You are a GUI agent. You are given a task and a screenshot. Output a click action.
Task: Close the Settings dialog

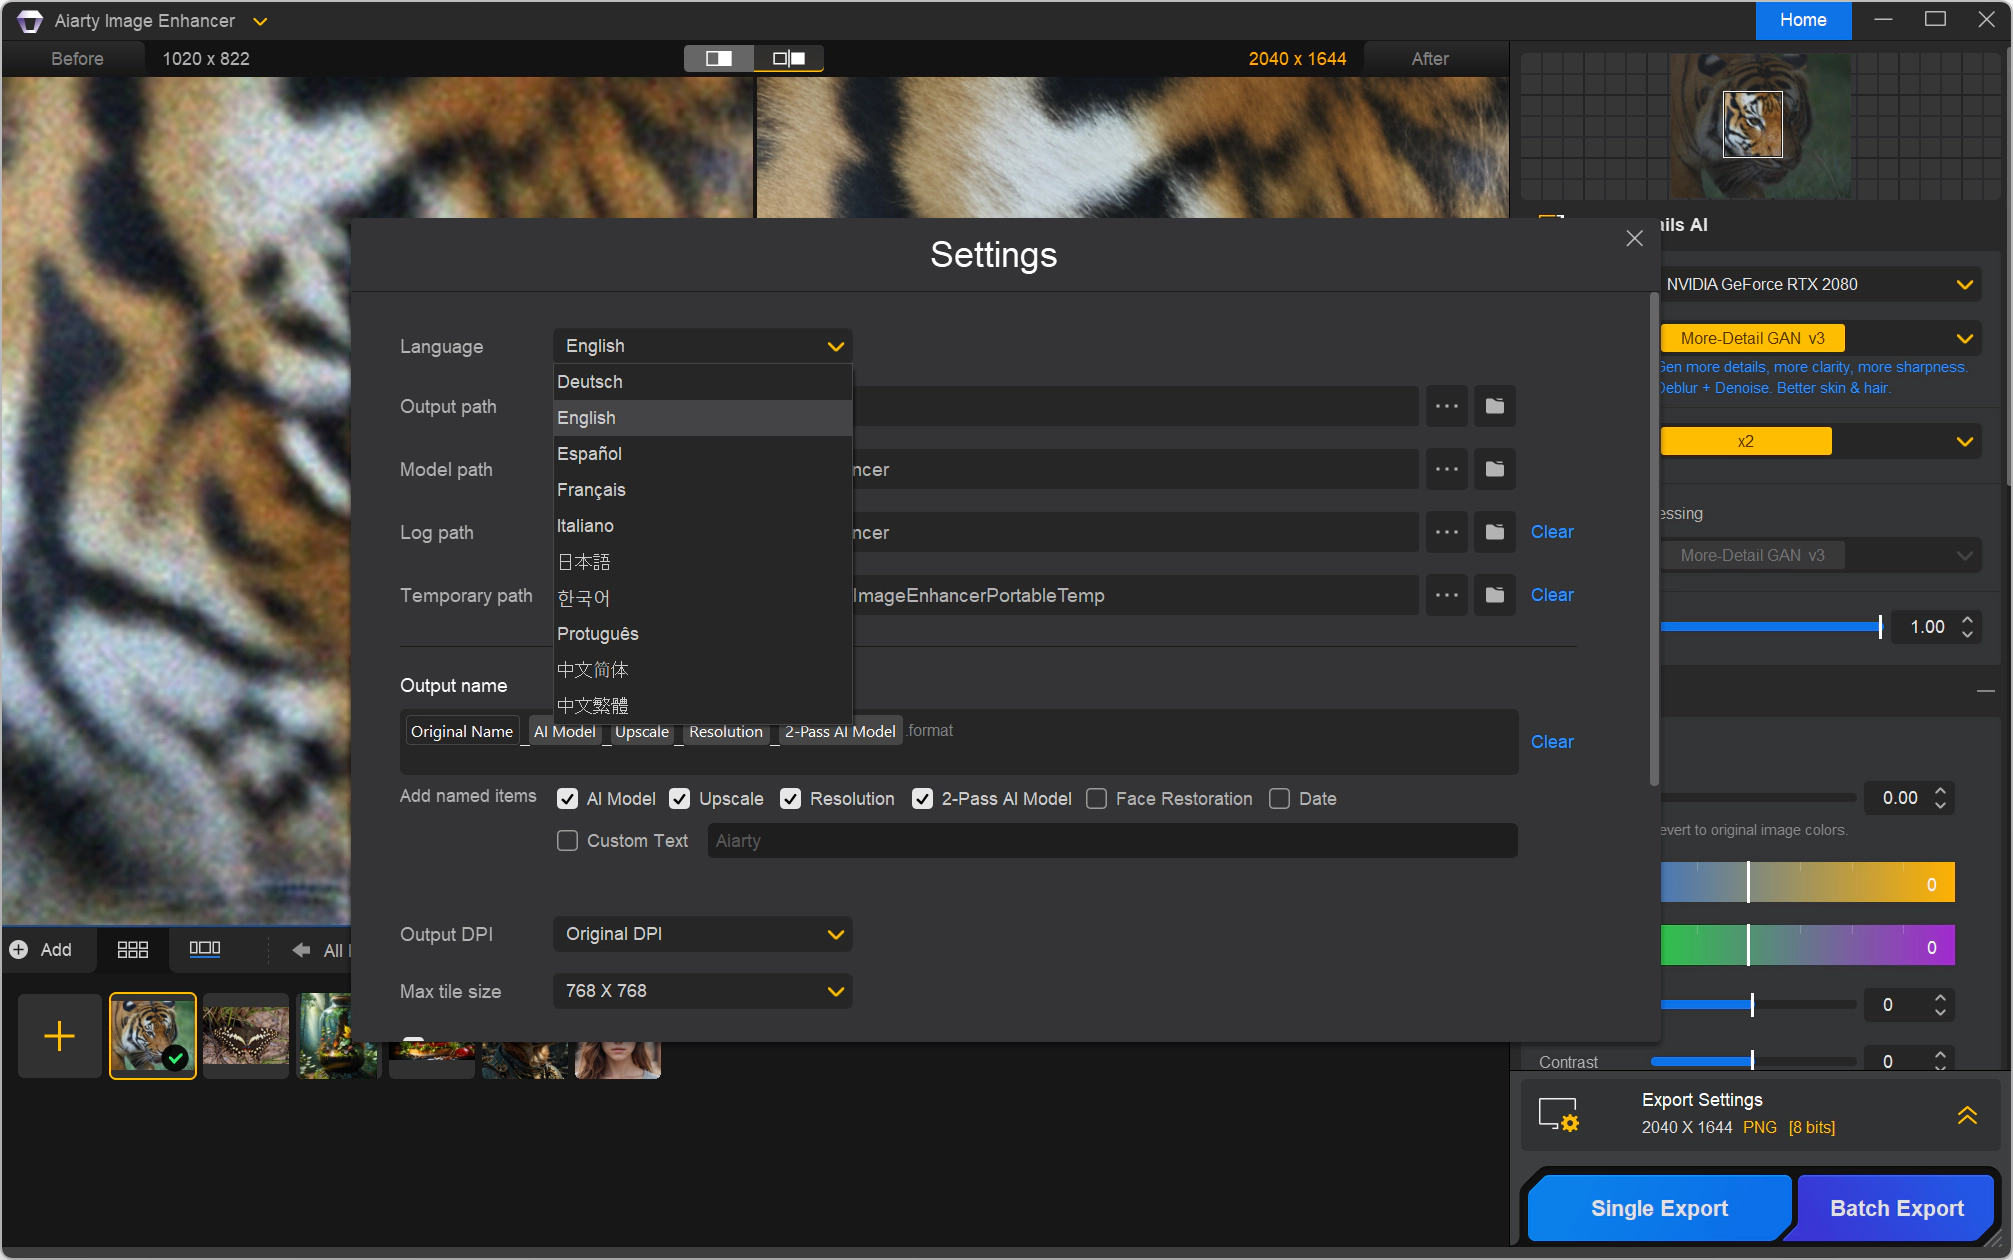point(1634,239)
